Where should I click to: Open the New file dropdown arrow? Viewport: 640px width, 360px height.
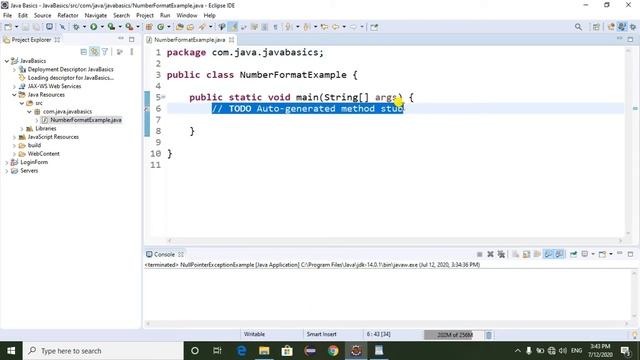[17, 27]
